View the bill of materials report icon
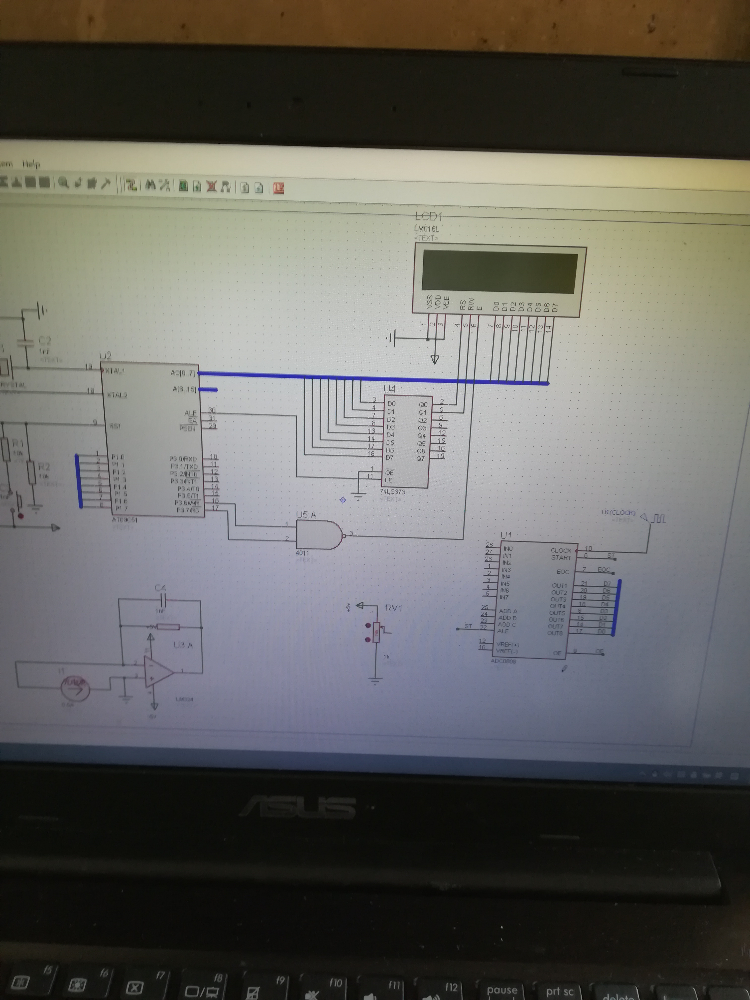 click(244, 188)
